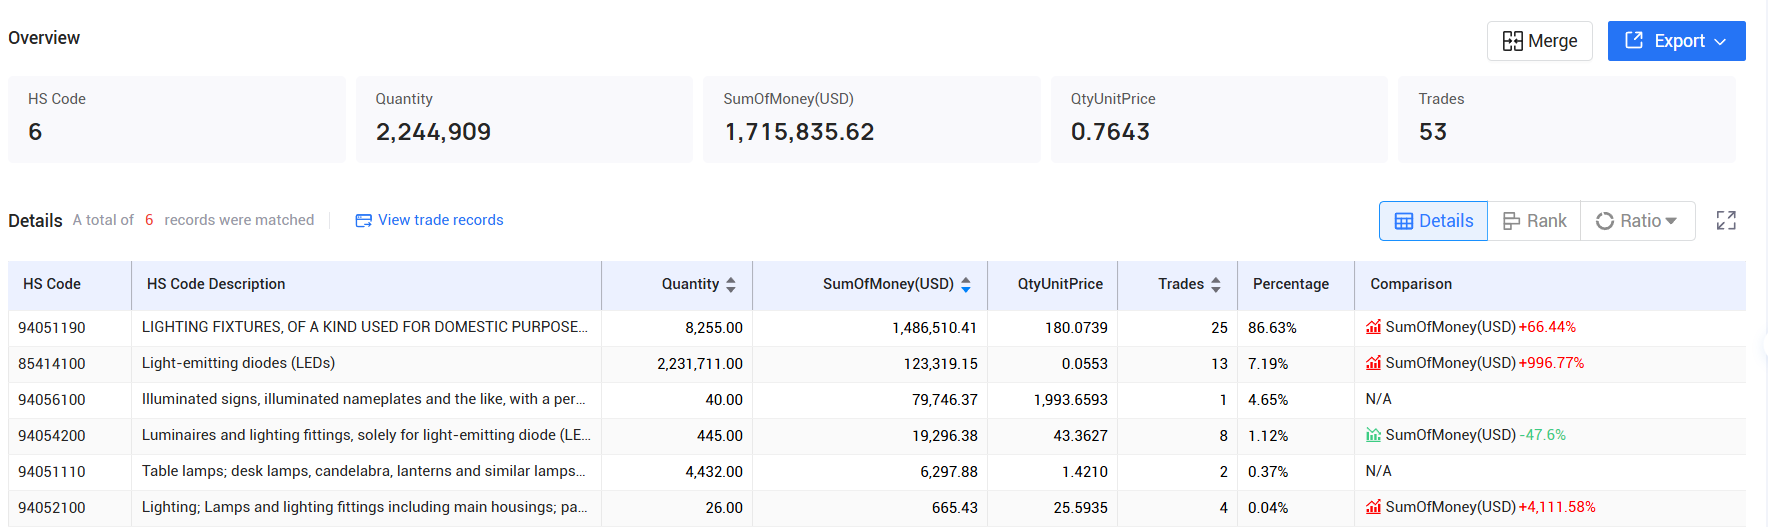Click quantity value 2,231,711.00
The width and height of the screenshot is (1768, 527).
pos(700,364)
